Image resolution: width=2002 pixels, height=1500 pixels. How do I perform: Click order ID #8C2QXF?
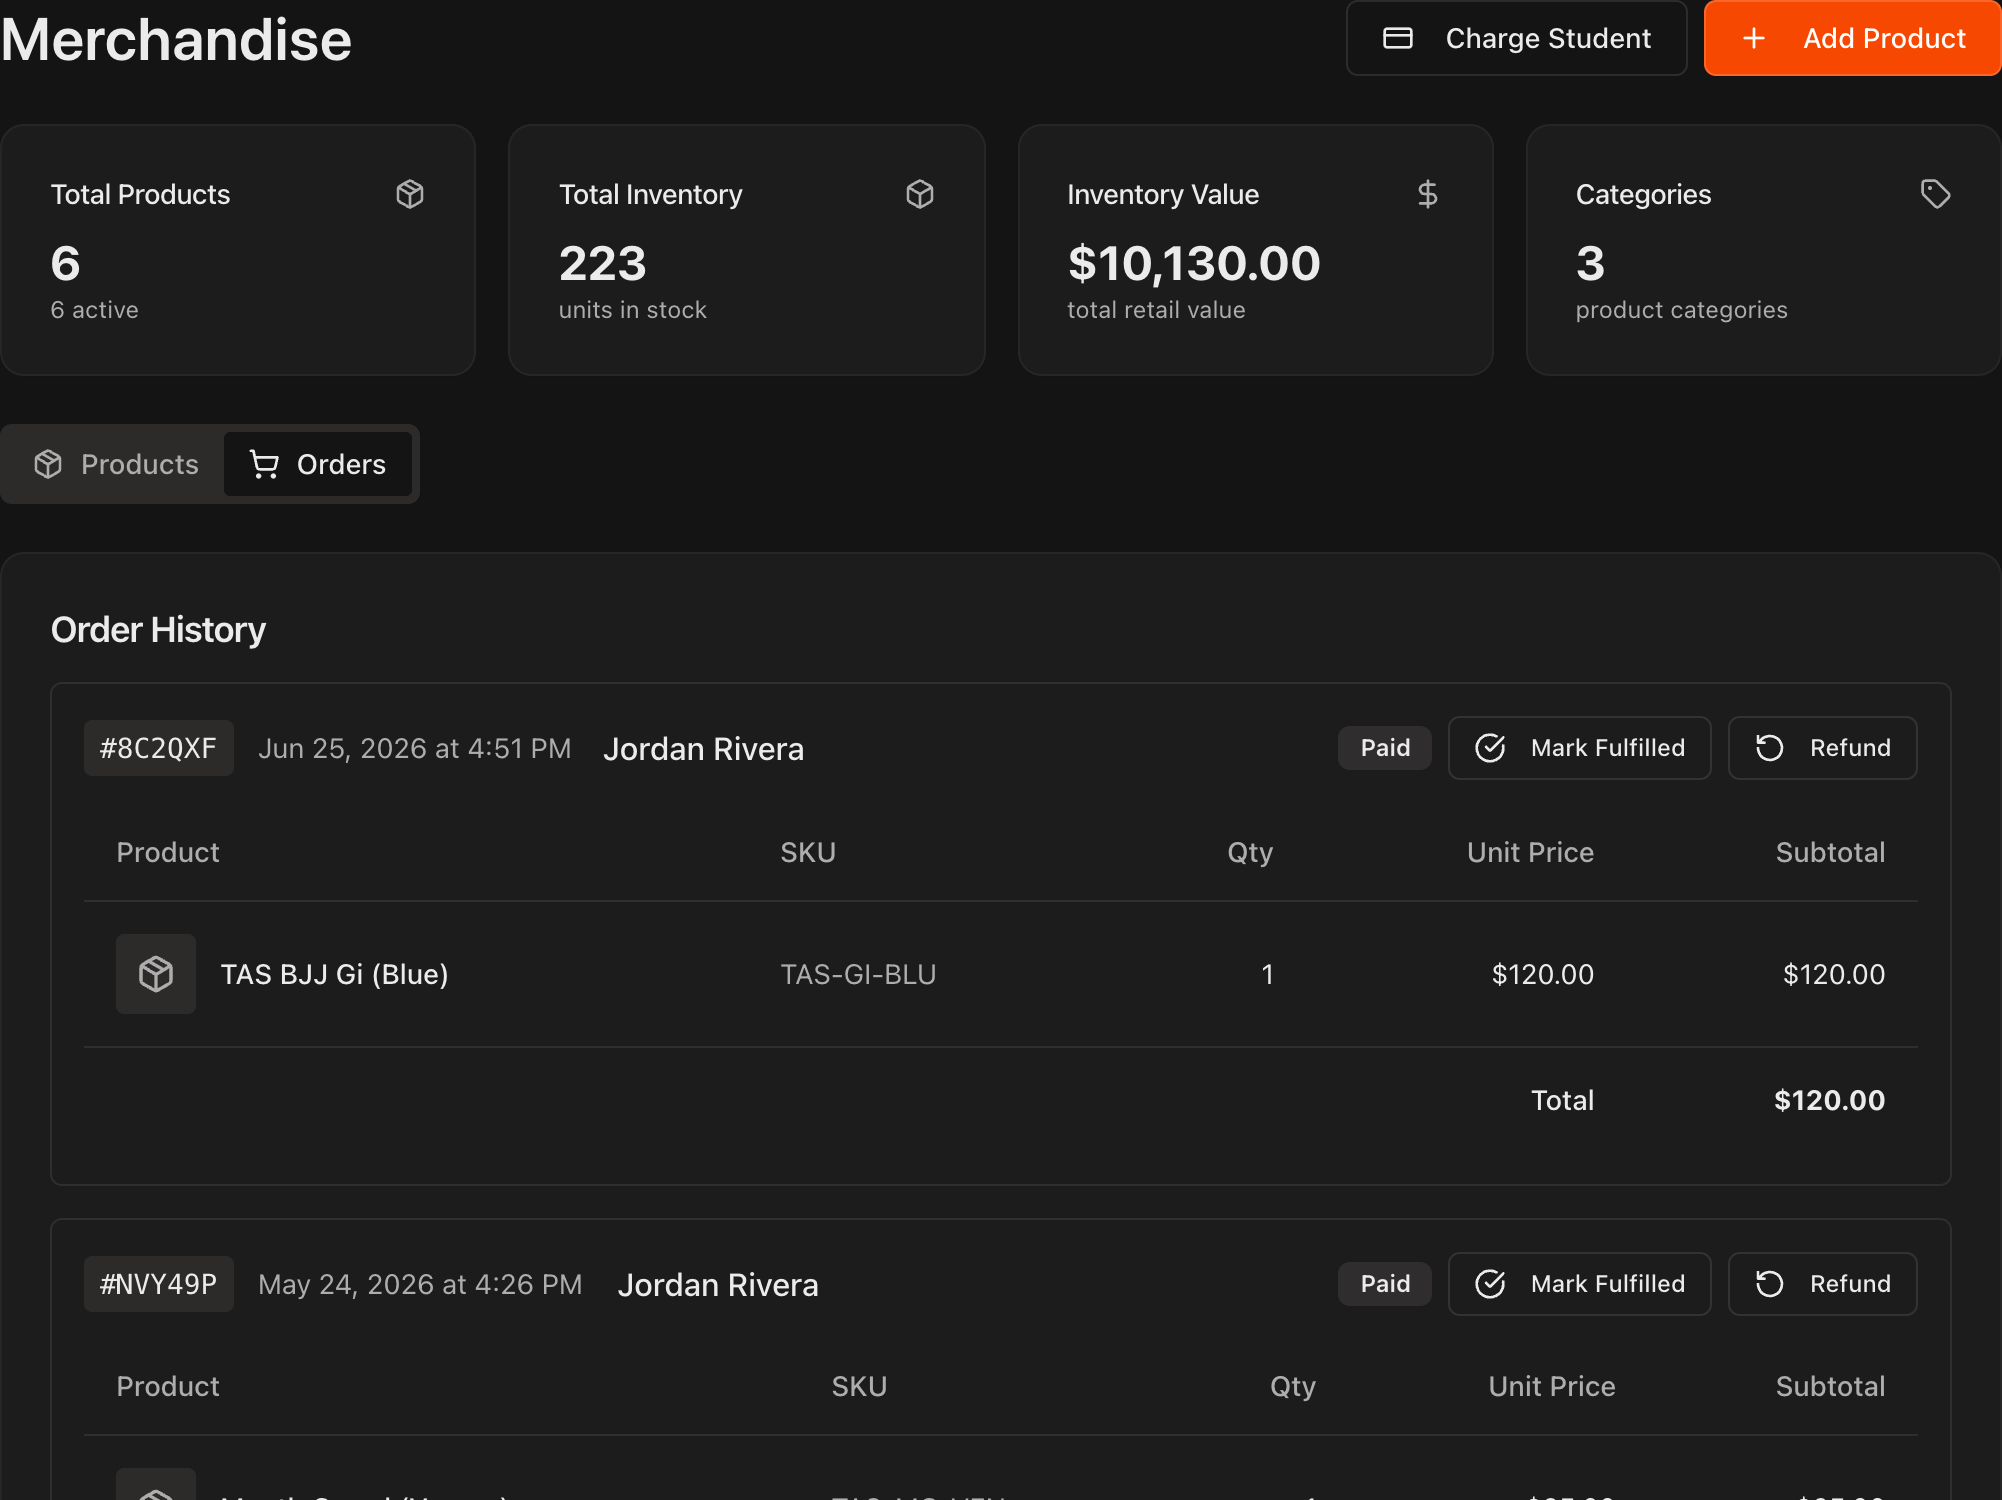pyautogui.click(x=159, y=748)
